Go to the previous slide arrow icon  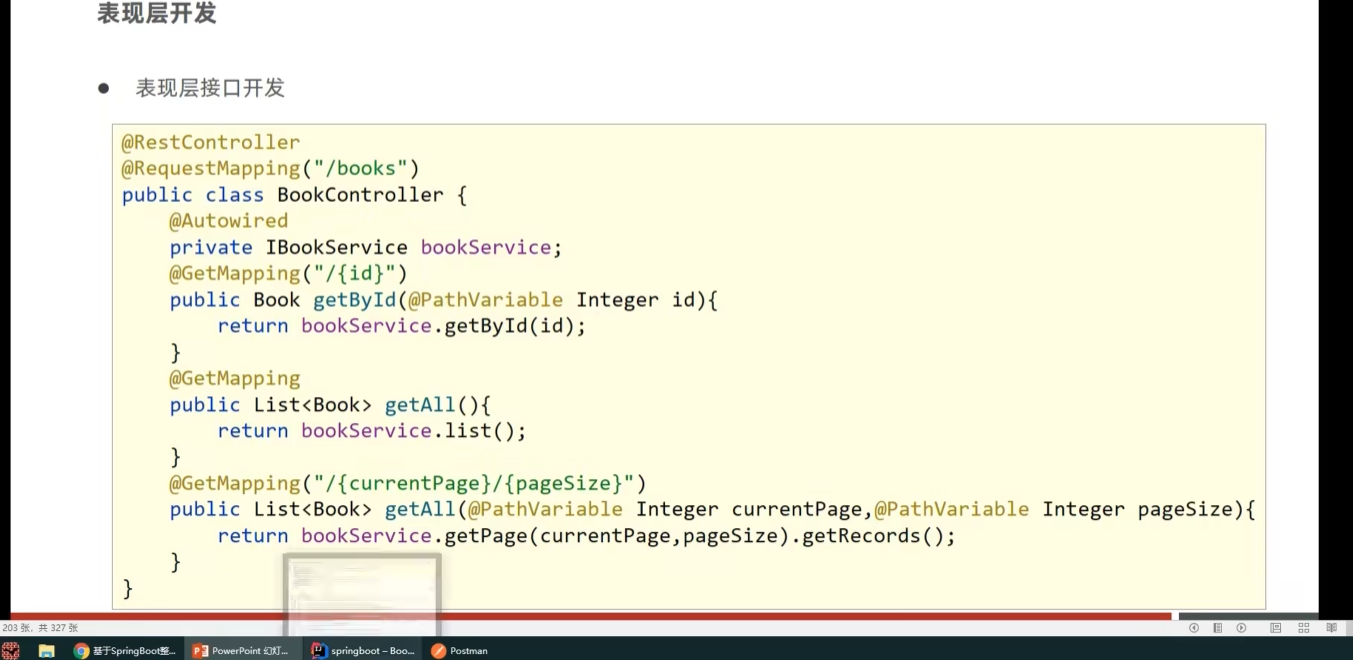point(1193,628)
